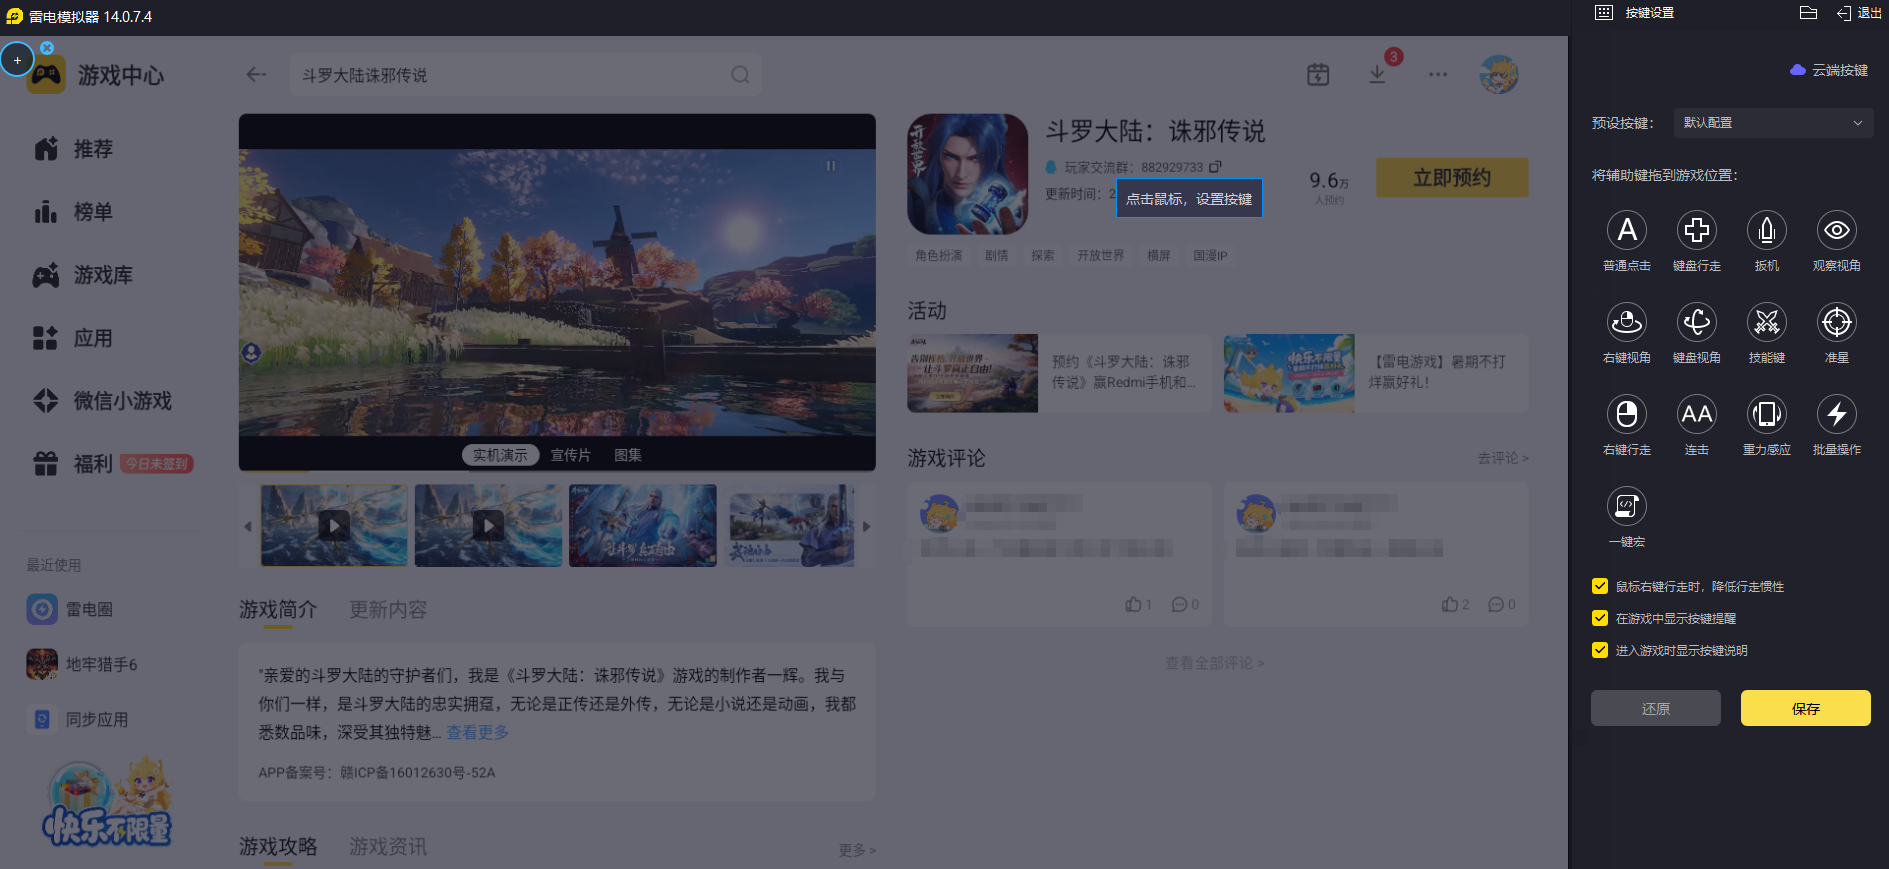The height and width of the screenshot is (869, 1889).
Task: Switch to the 更新内容 tab
Action: (388, 610)
